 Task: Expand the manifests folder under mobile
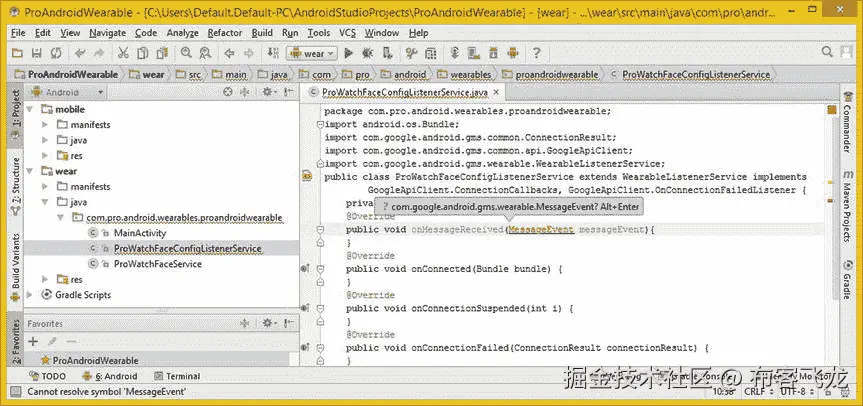click(45, 125)
